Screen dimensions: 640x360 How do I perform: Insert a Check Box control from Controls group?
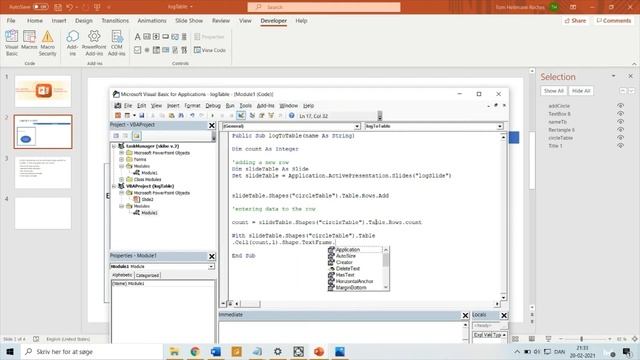point(138,50)
